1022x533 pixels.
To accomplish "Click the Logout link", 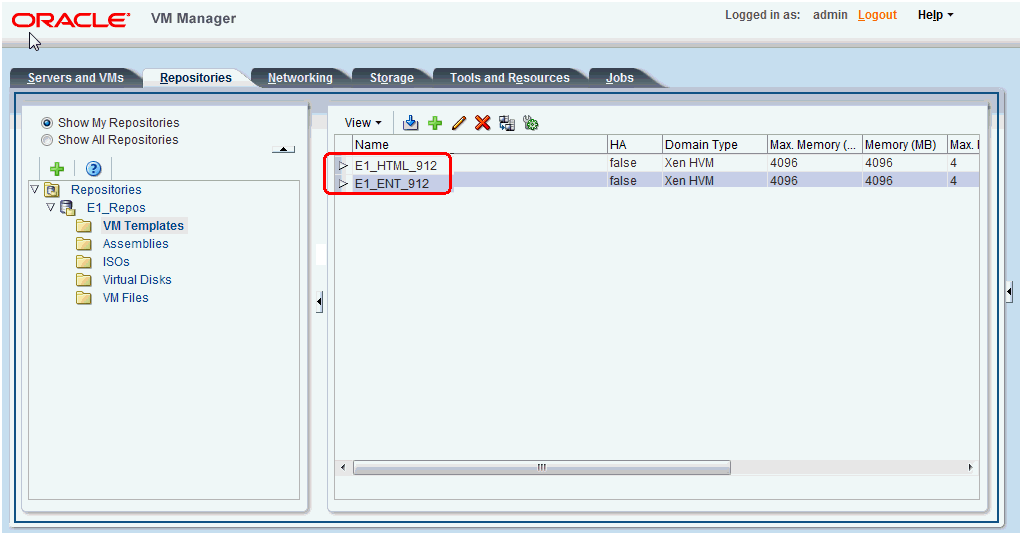I will pos(877,15).
